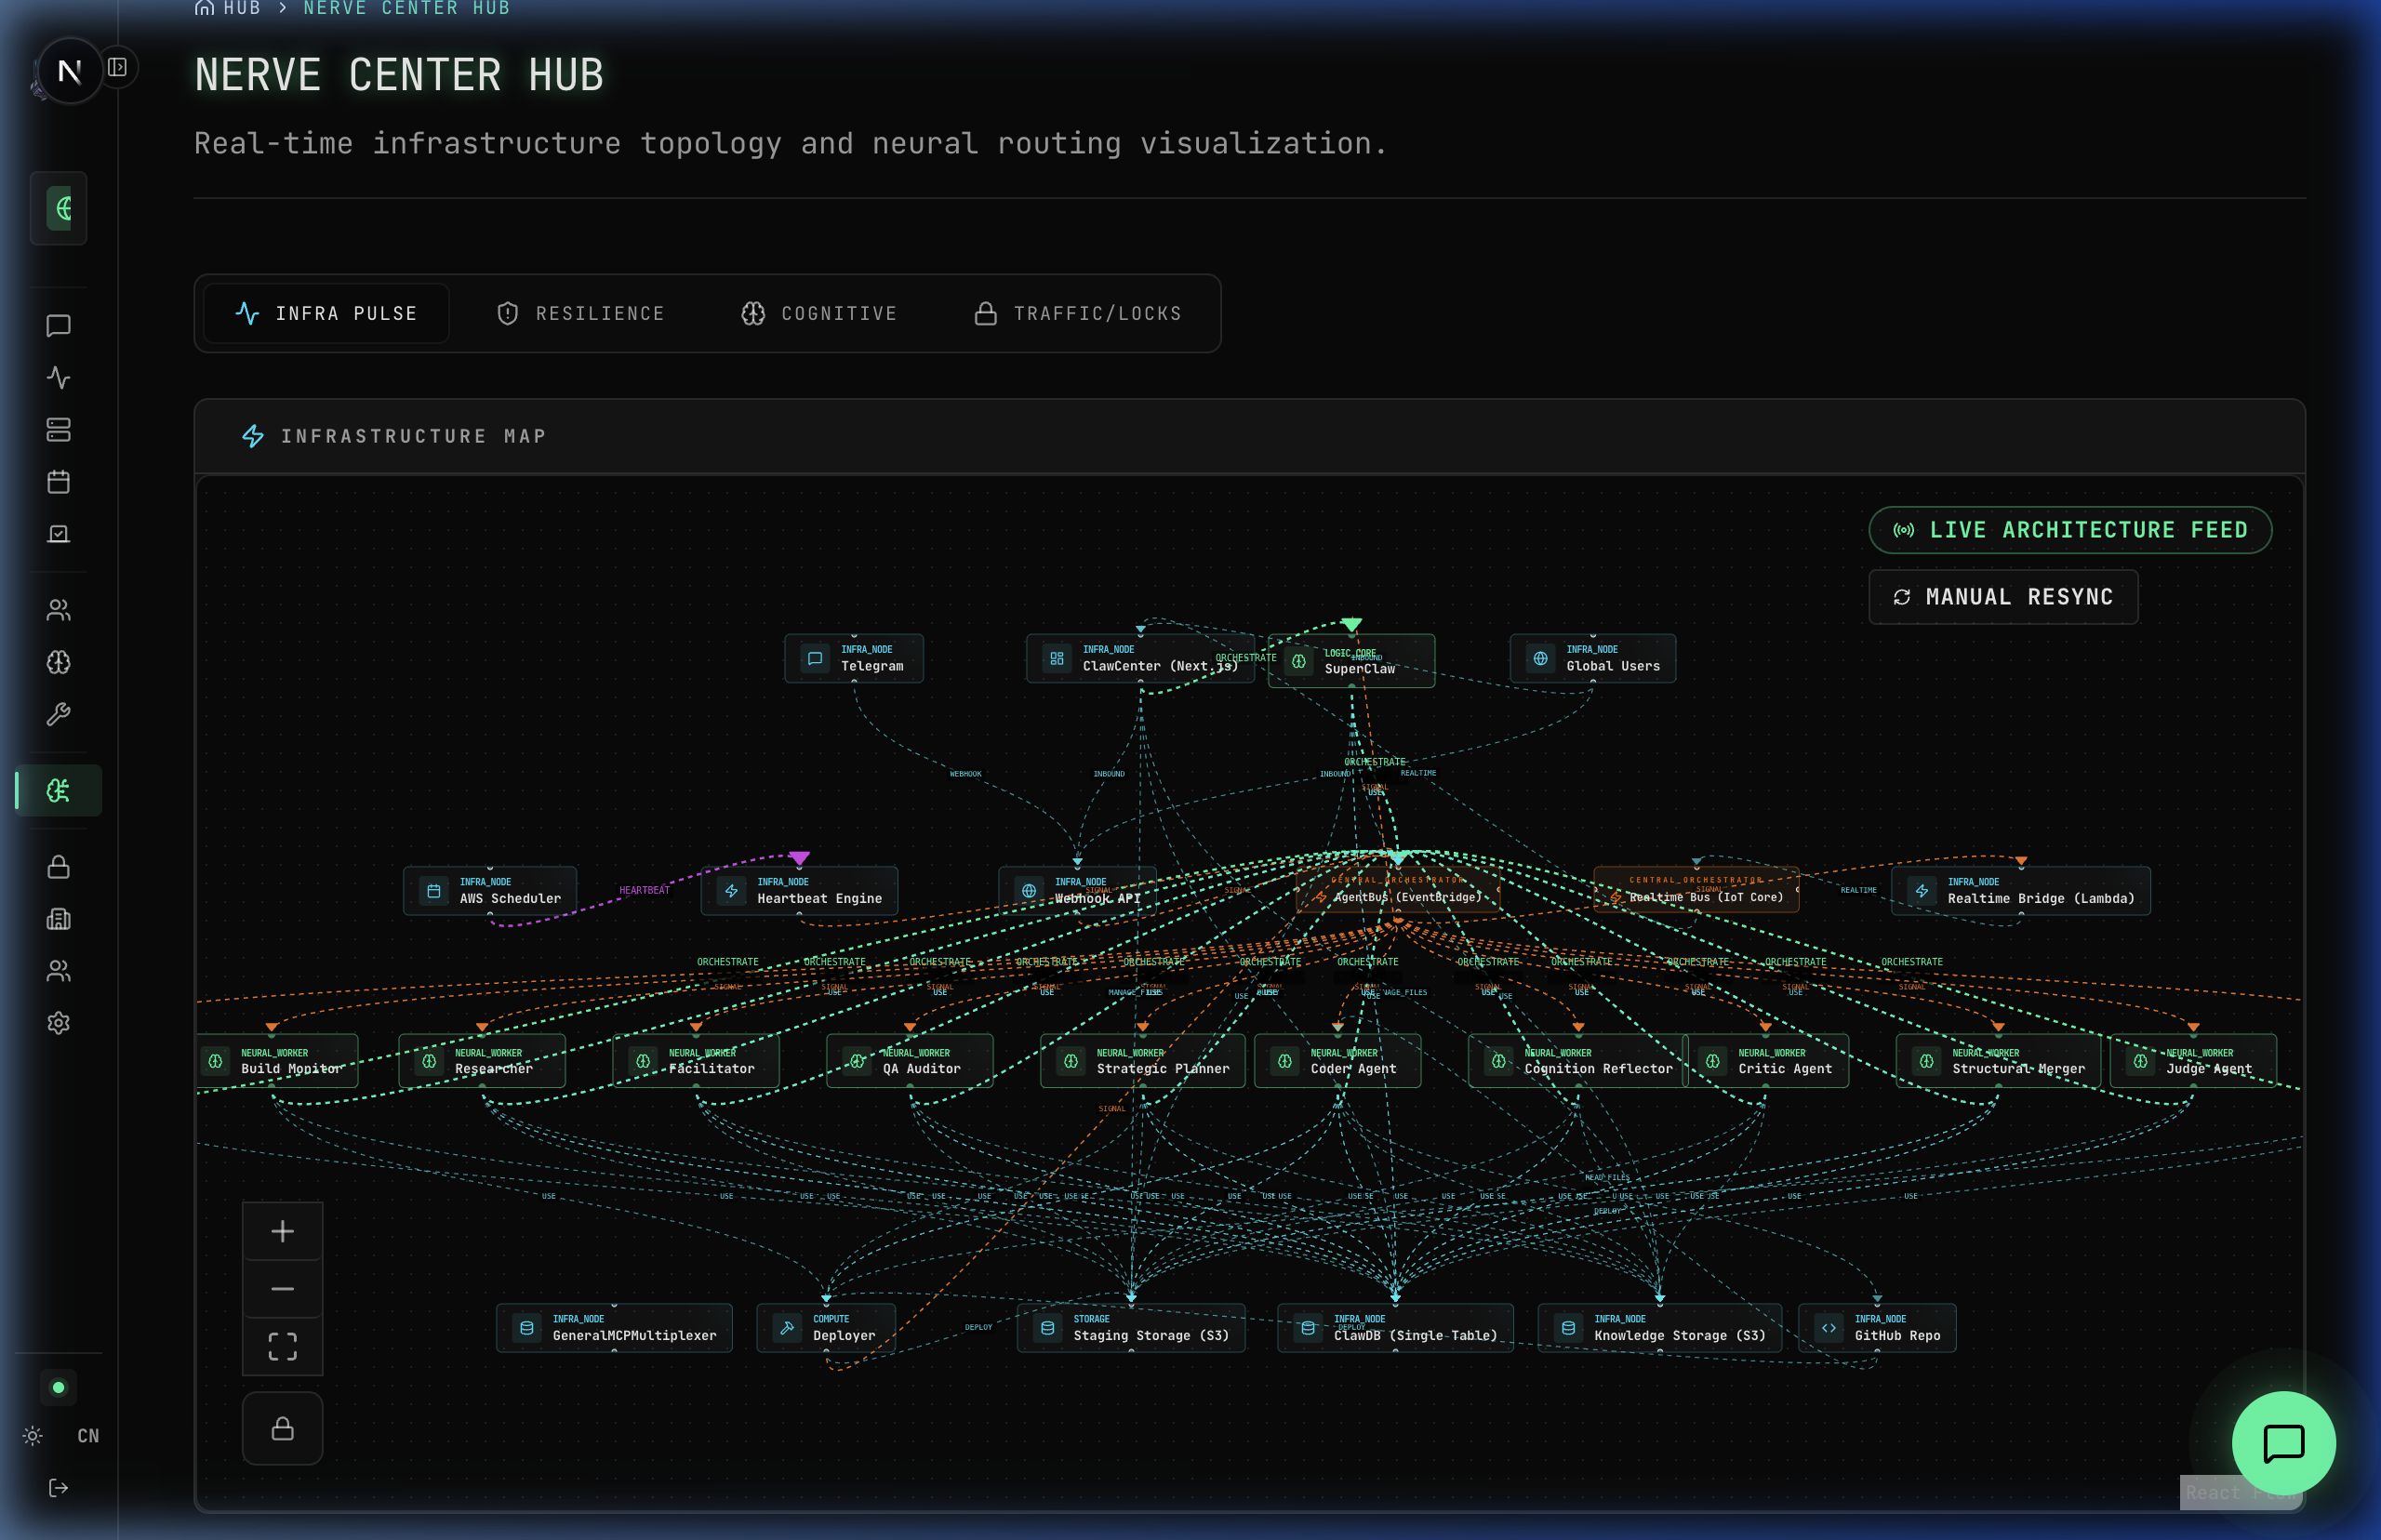This screenshot has width=2381, height=1540.
Task: Open the calendar sidebar icon
Action: coord(58,482)
